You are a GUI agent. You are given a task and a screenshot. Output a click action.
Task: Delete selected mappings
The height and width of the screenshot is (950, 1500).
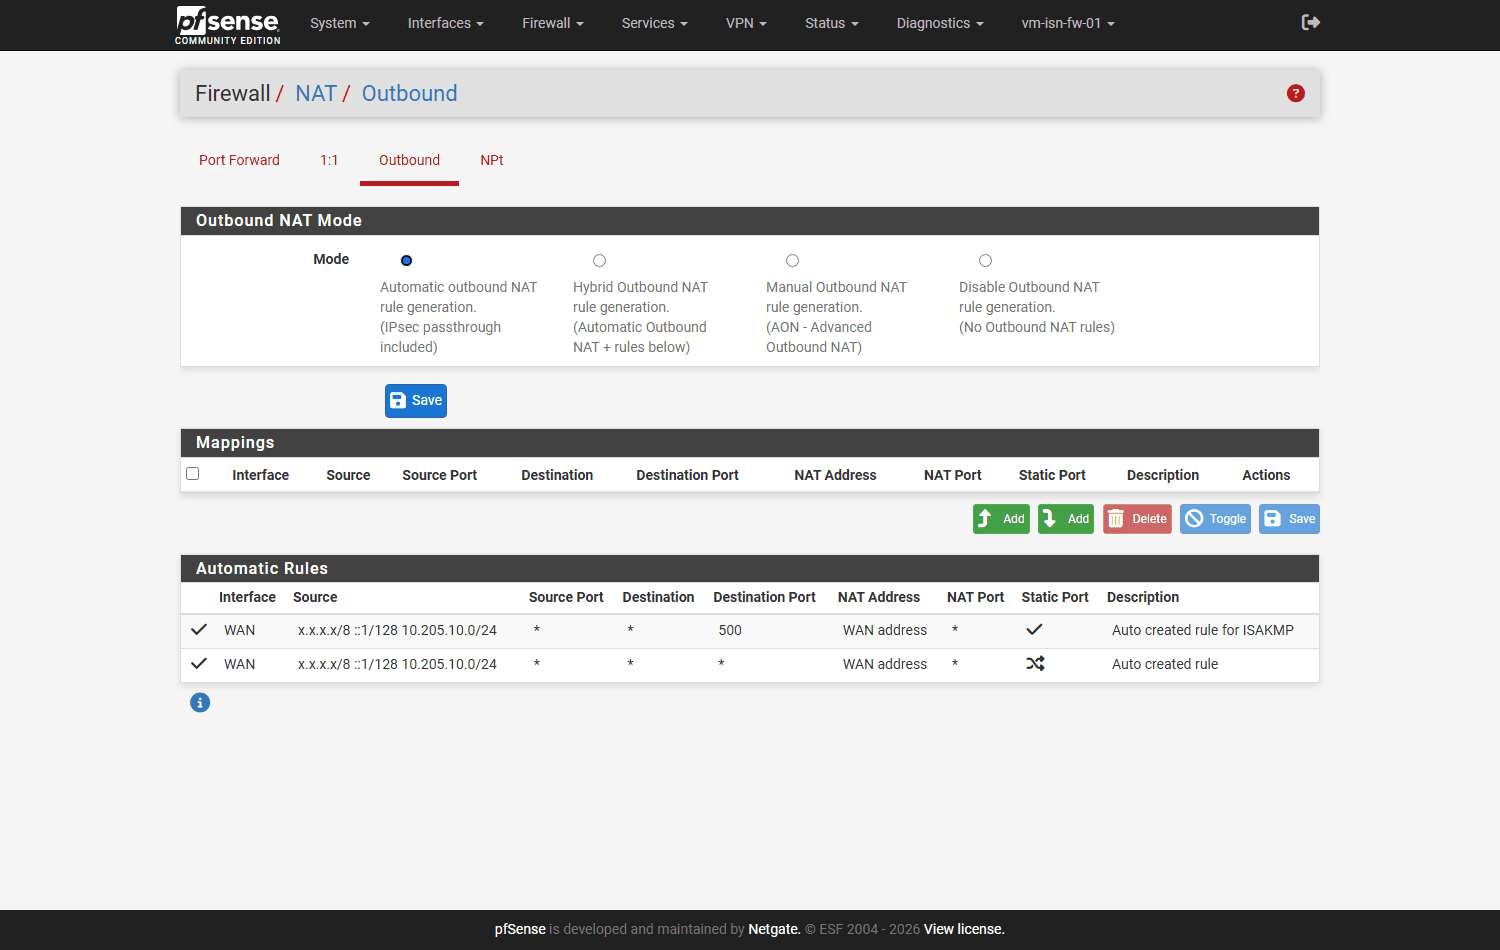[1137, 519]
